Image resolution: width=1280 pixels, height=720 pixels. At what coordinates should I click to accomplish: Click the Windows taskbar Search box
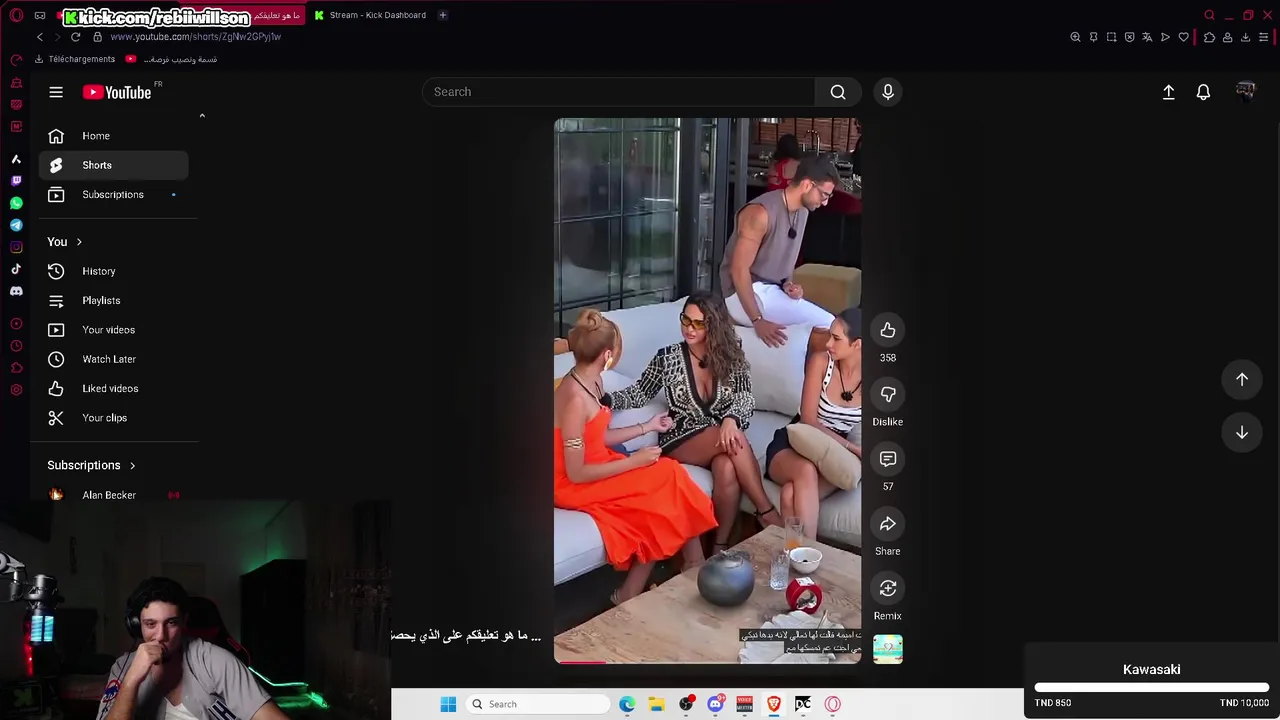(539, 704)
